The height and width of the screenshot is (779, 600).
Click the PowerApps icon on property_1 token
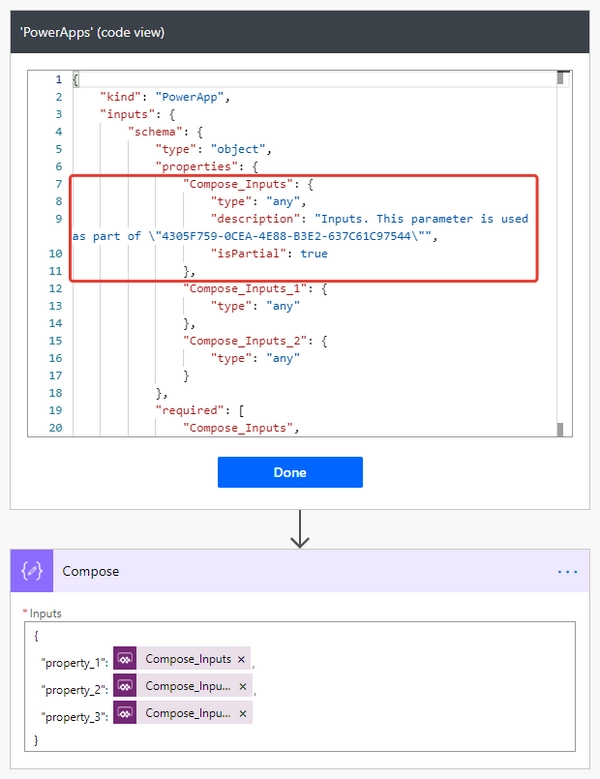[x=125, y=659]
